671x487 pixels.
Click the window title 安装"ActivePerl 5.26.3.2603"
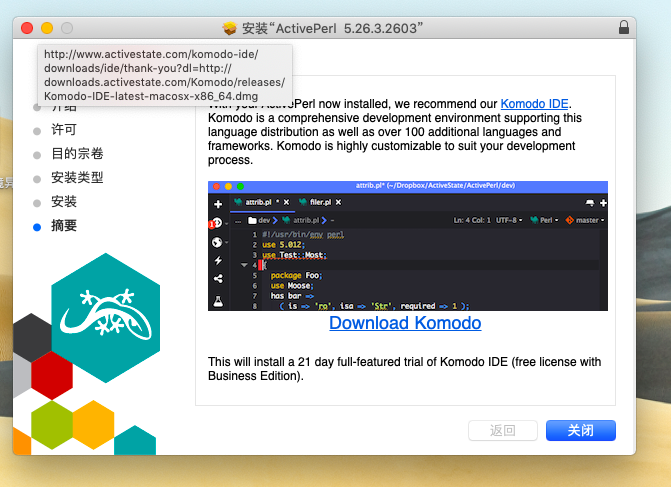pos(333,28)
